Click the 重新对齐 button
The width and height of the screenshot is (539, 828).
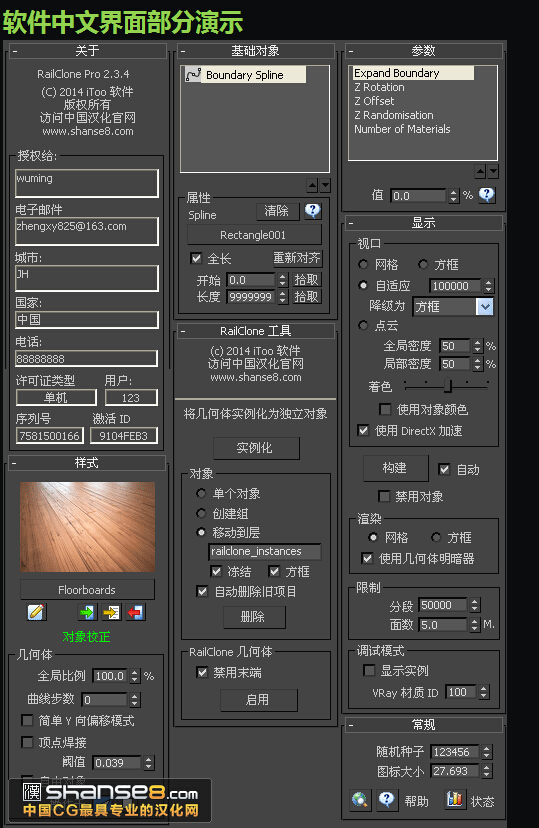[297, 258]
